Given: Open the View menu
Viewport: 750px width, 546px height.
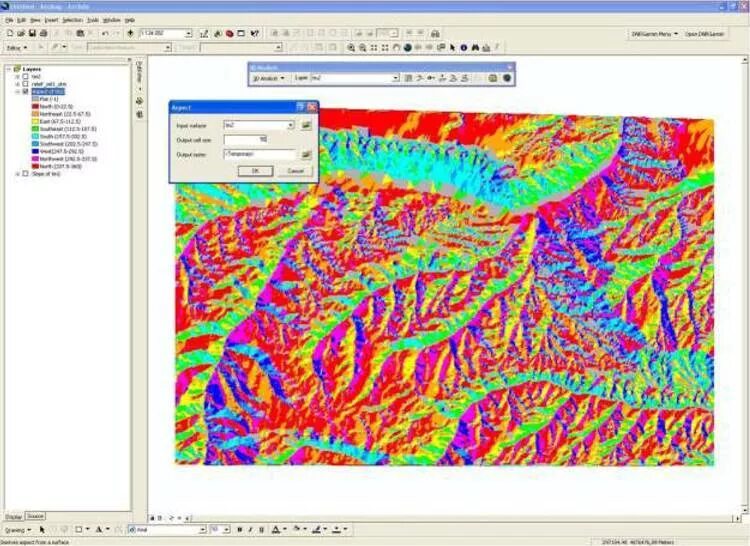Looking at the screenshot, I should (35, 20).
